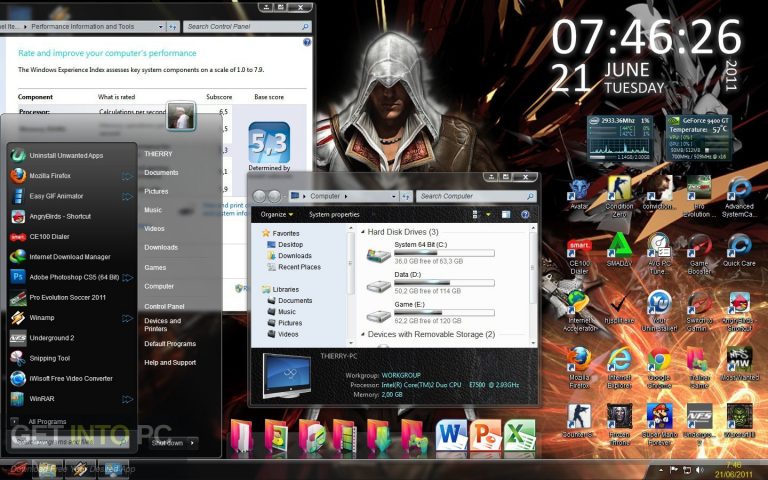Open Control Panel from Start menu
This screenshot has width=768, height=480.
coord(164,306)
